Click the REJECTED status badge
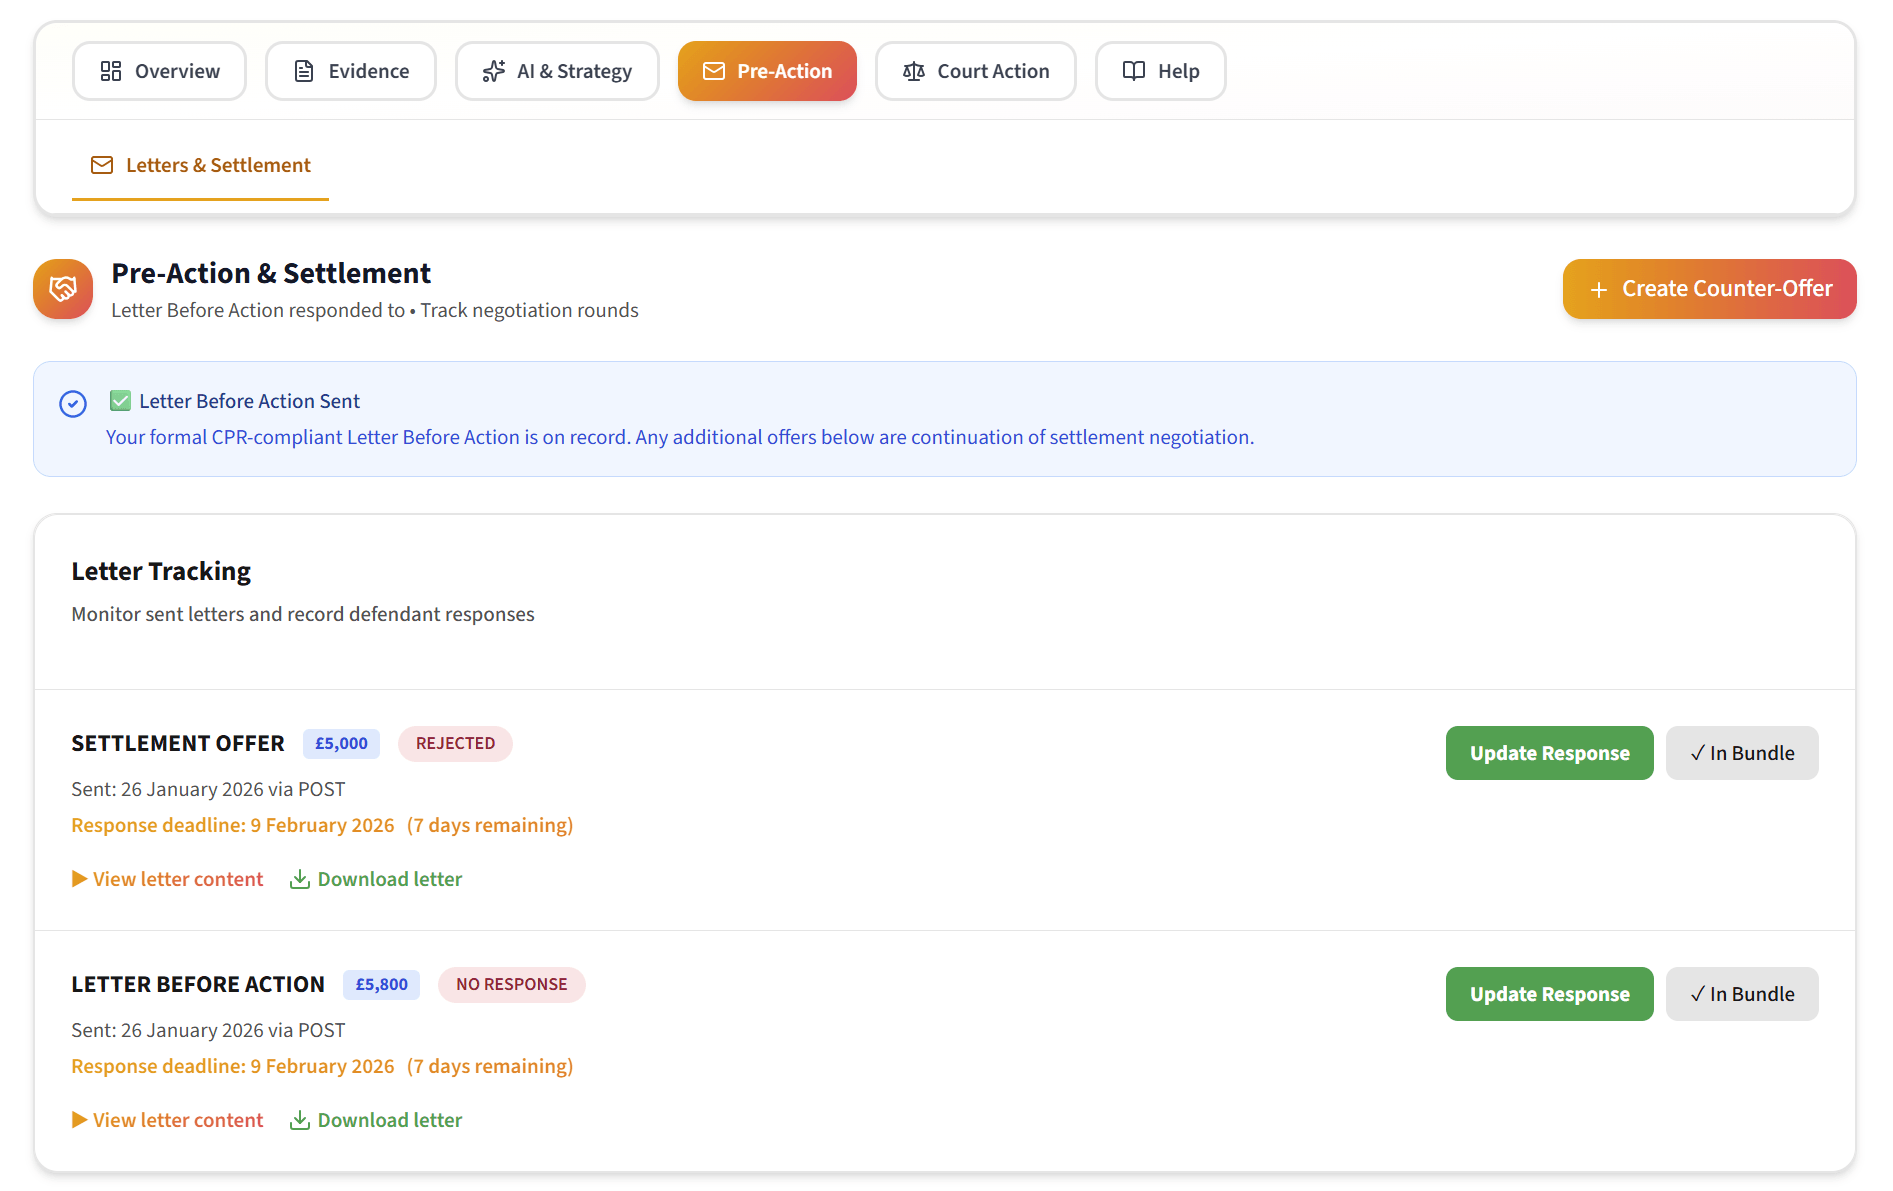Image resolution: width=1893 pixels, height=1191 pixels. pos(455,743)
